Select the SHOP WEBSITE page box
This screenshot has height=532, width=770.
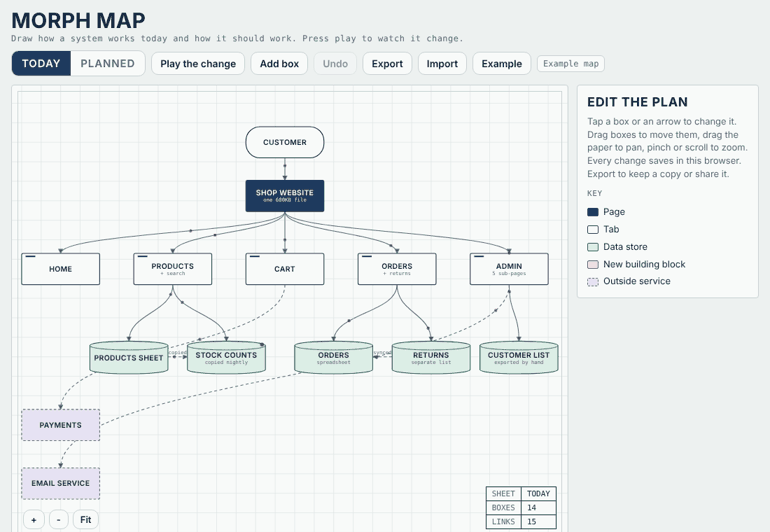(285, 196)
